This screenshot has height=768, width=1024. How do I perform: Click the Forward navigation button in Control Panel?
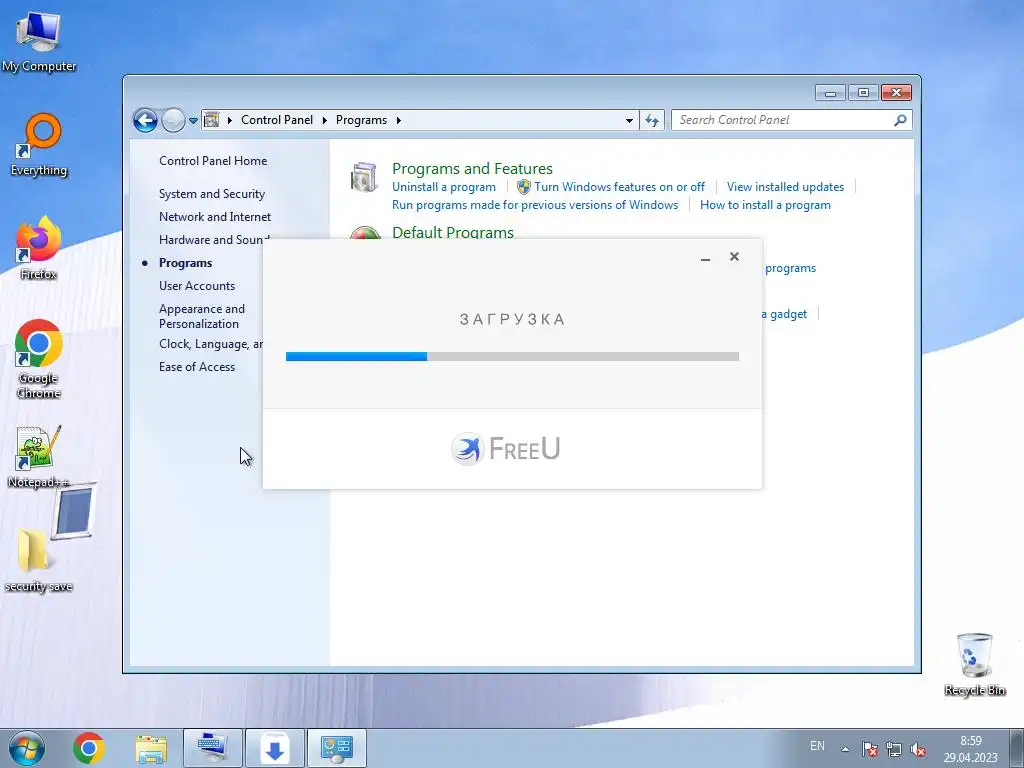[173, 120]
